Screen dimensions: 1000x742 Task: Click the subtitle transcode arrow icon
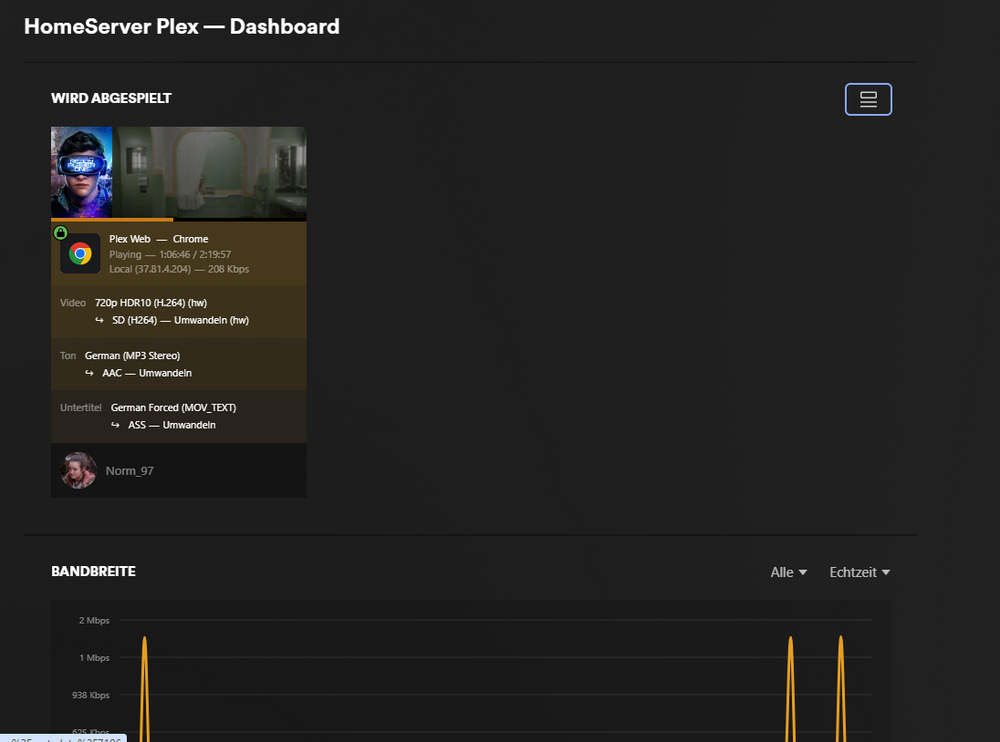click(x=115, y=425)
